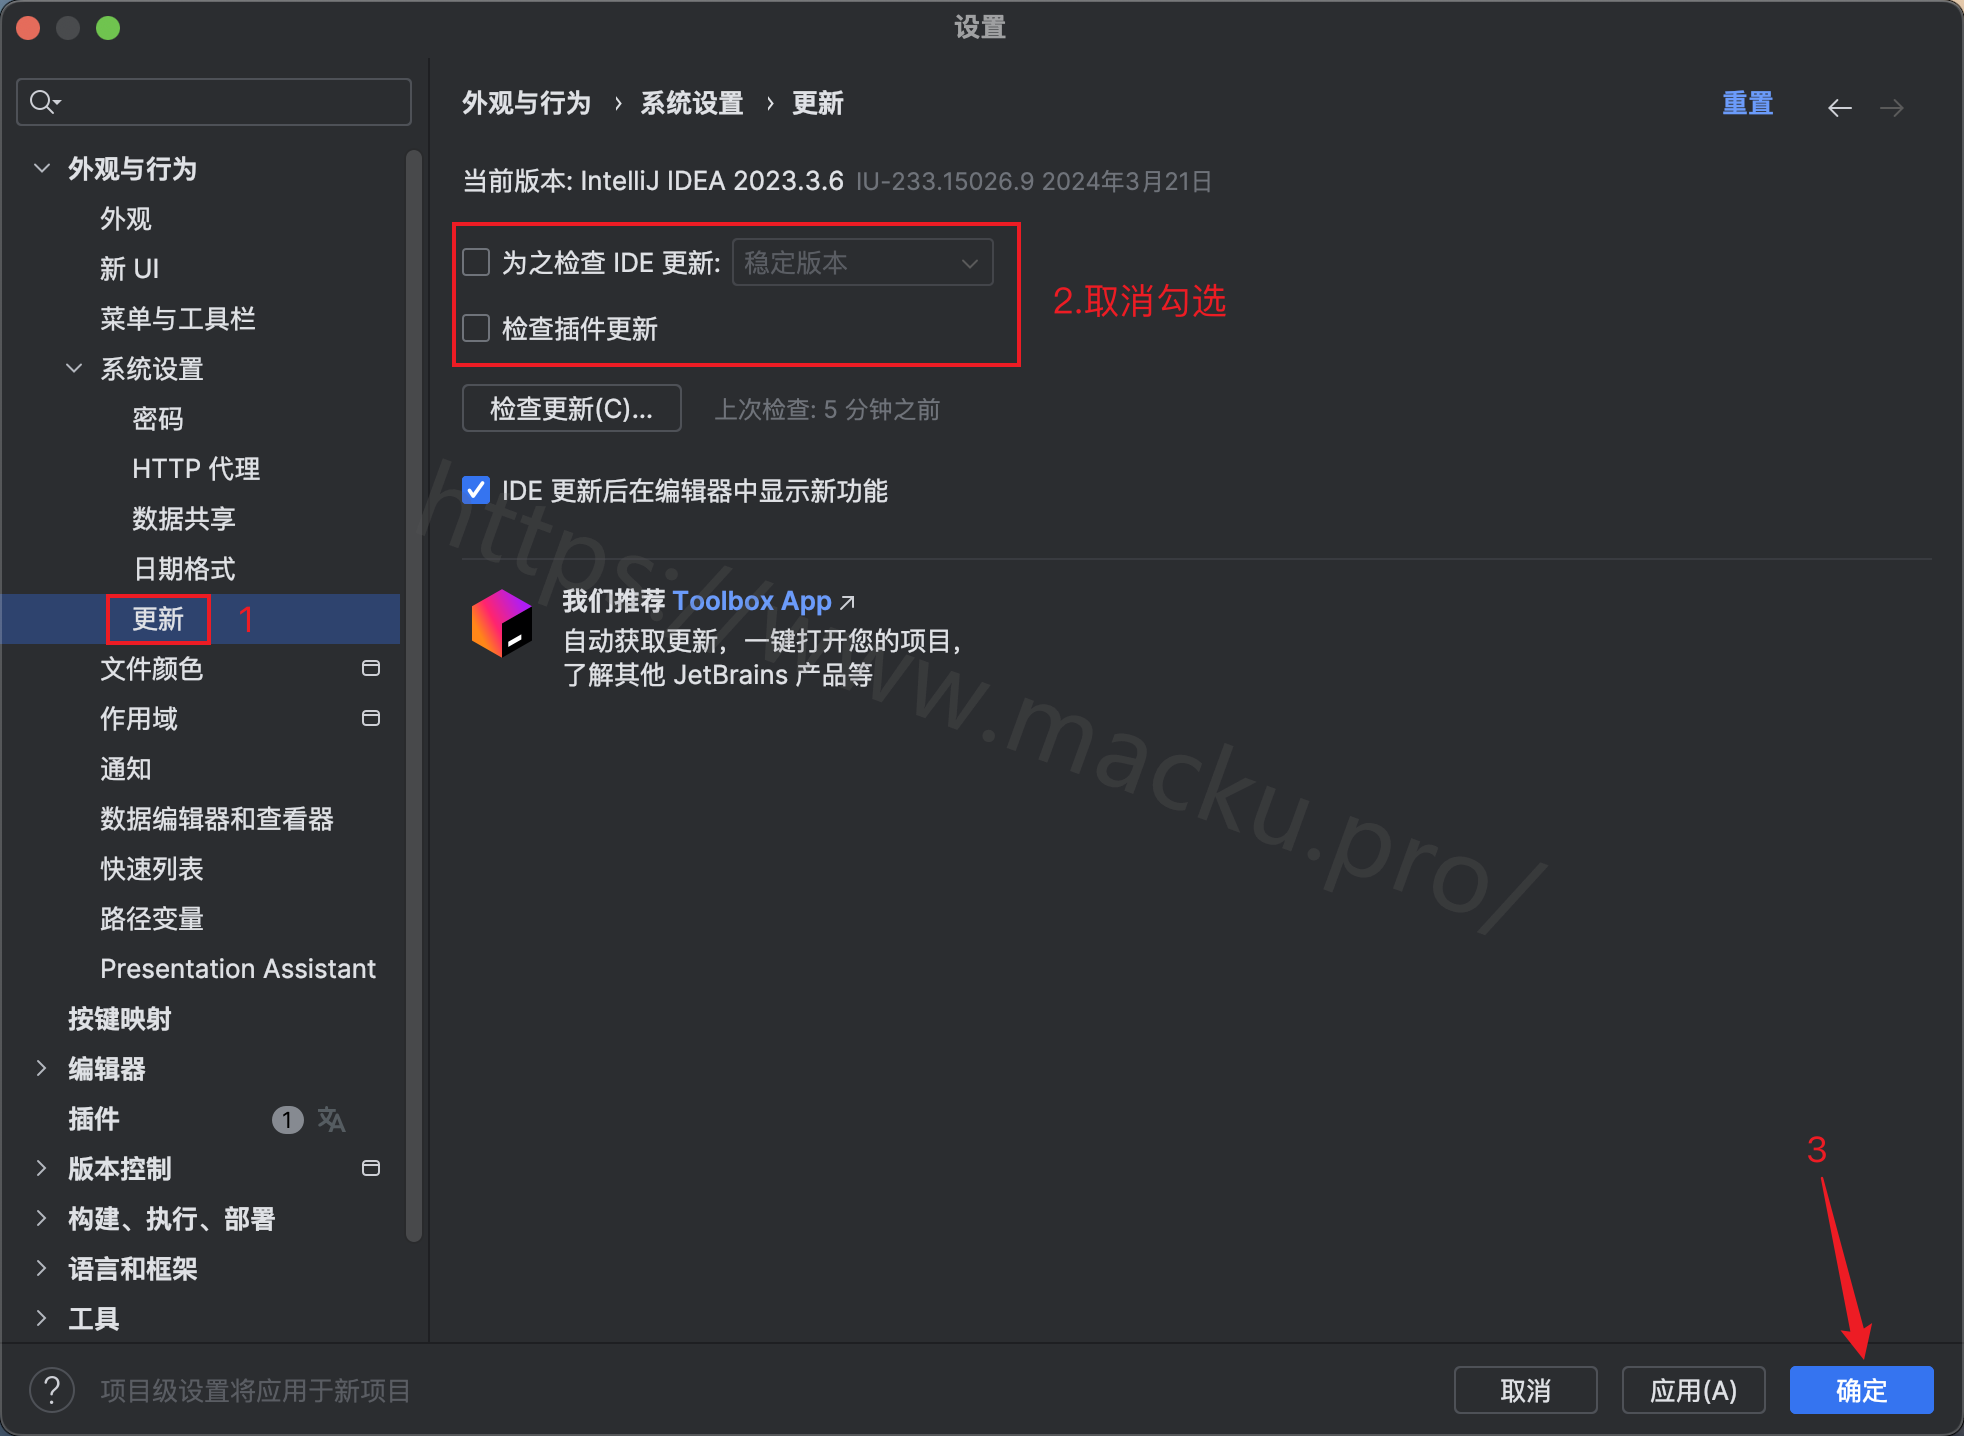The height and width of the screenshot is (1436, 1964).
Task: Expand the 工具 section
Action: coord(42,1318)
